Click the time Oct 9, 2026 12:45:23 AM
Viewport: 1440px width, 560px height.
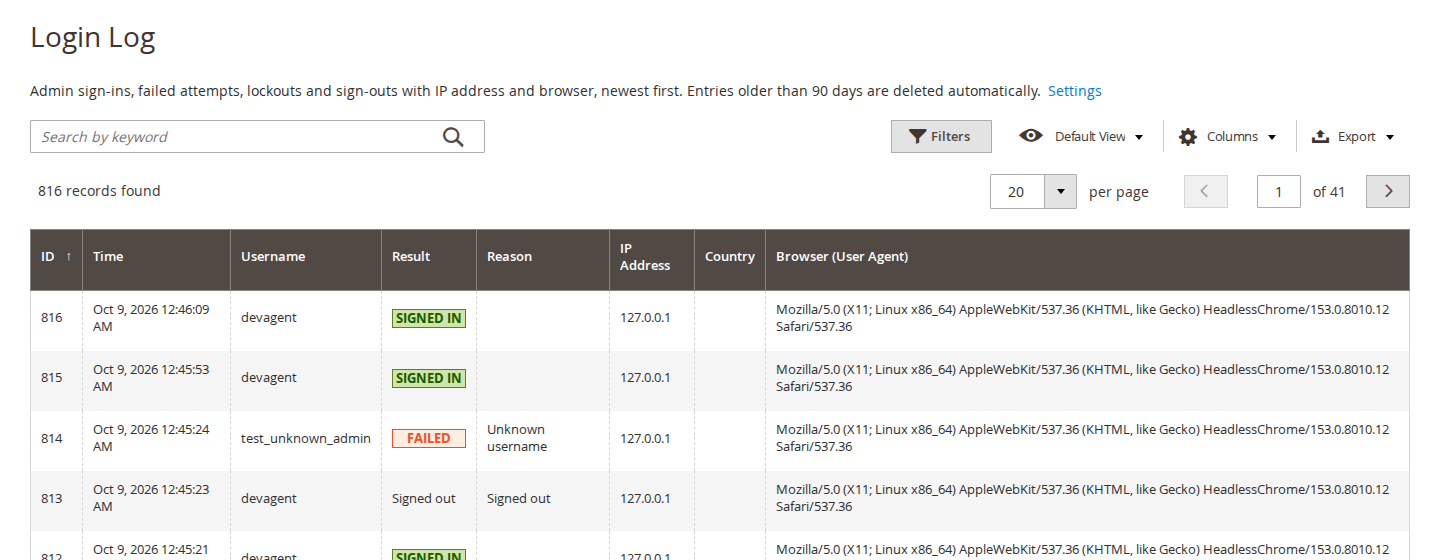coord(151,498)
